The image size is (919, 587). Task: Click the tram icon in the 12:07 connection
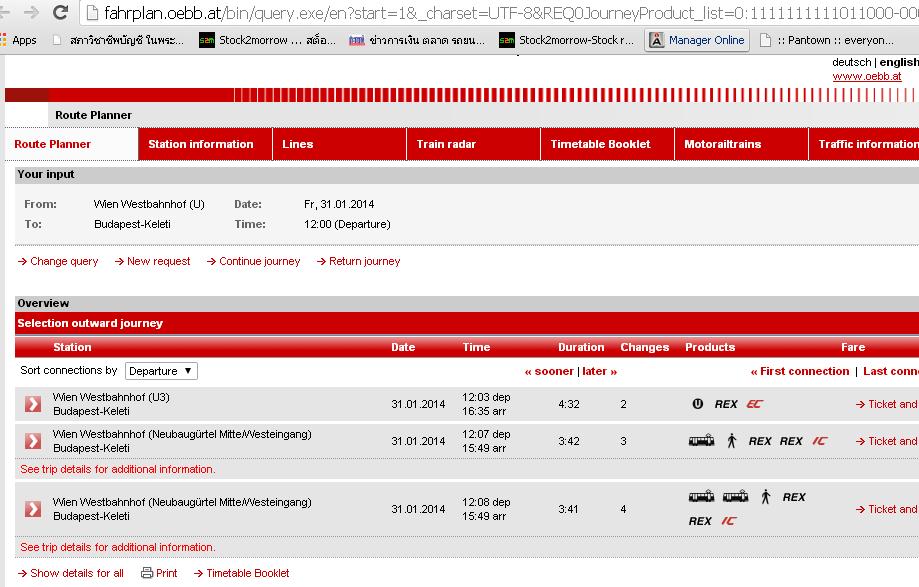(x=701, y=441)
